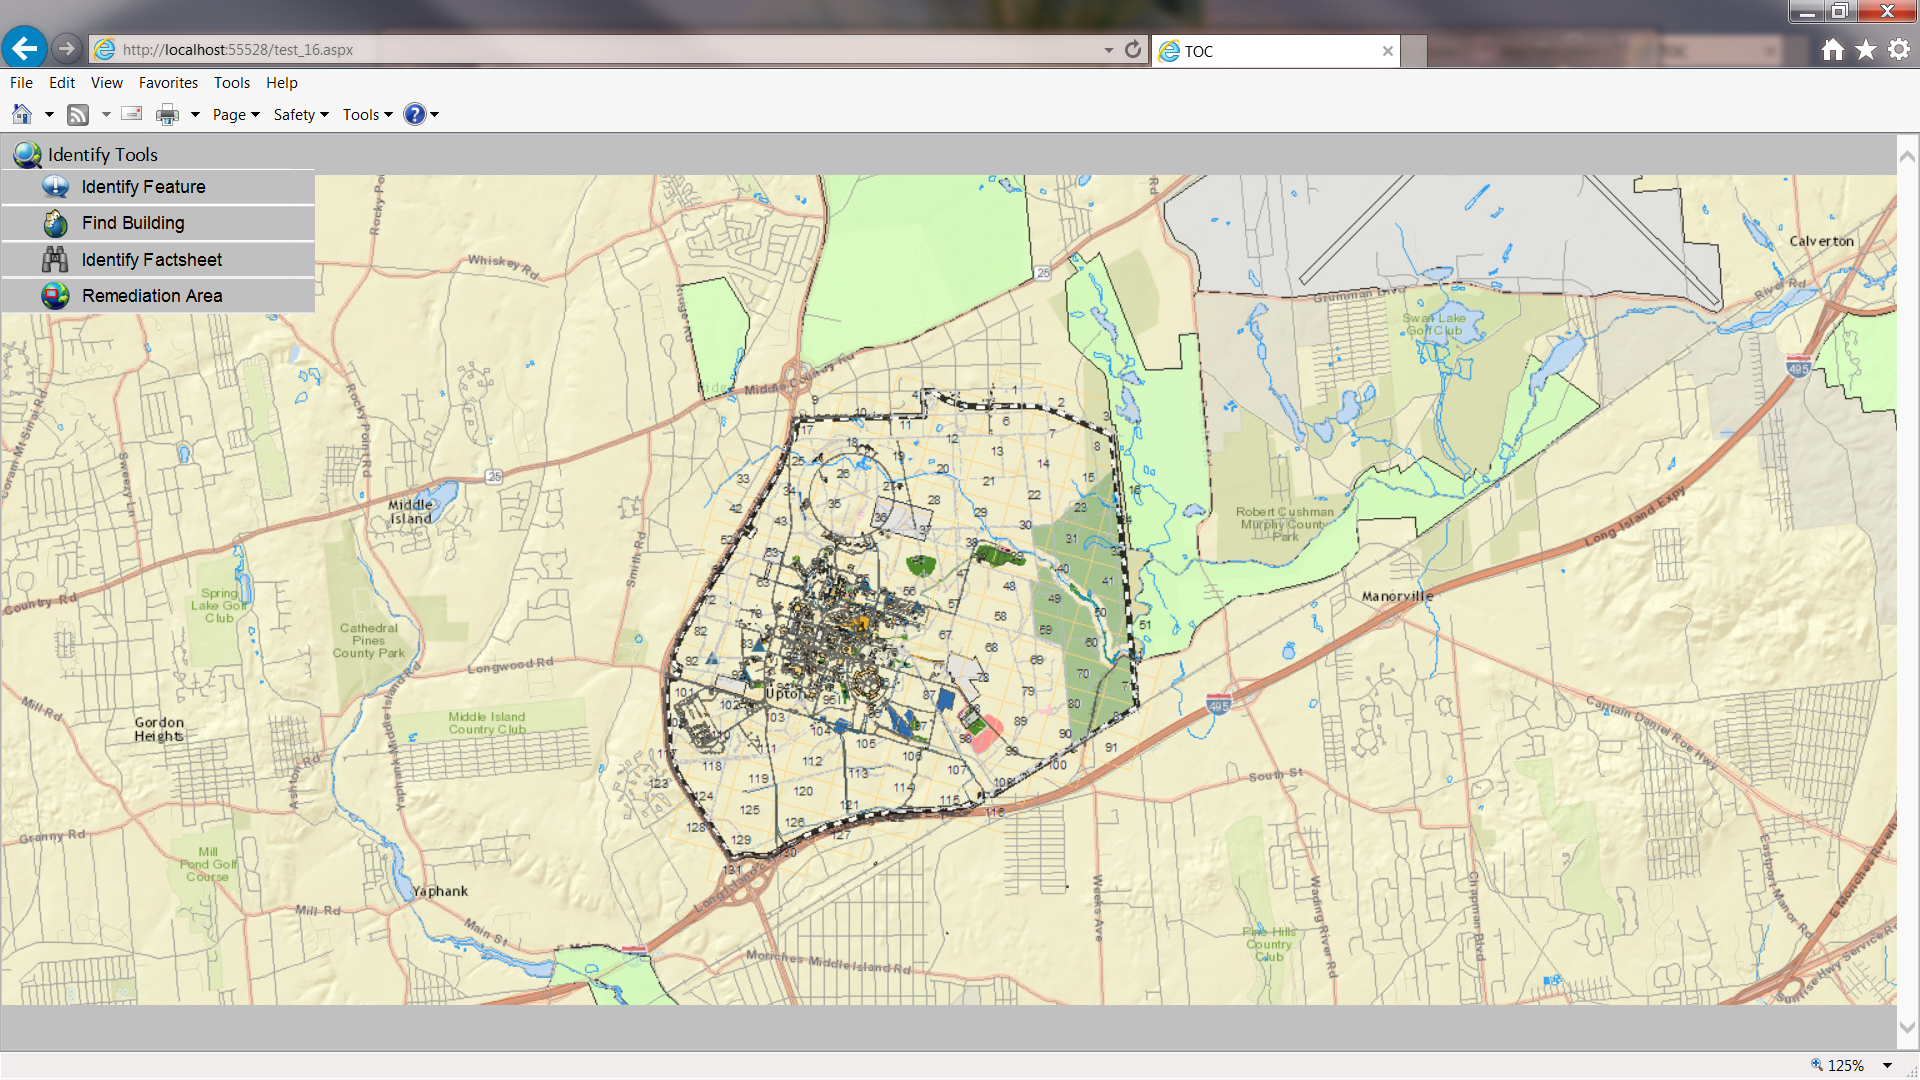Click the blue Help question icon
The height and width of the screenshot is (1080, 1920).
(x=414, y=114)
